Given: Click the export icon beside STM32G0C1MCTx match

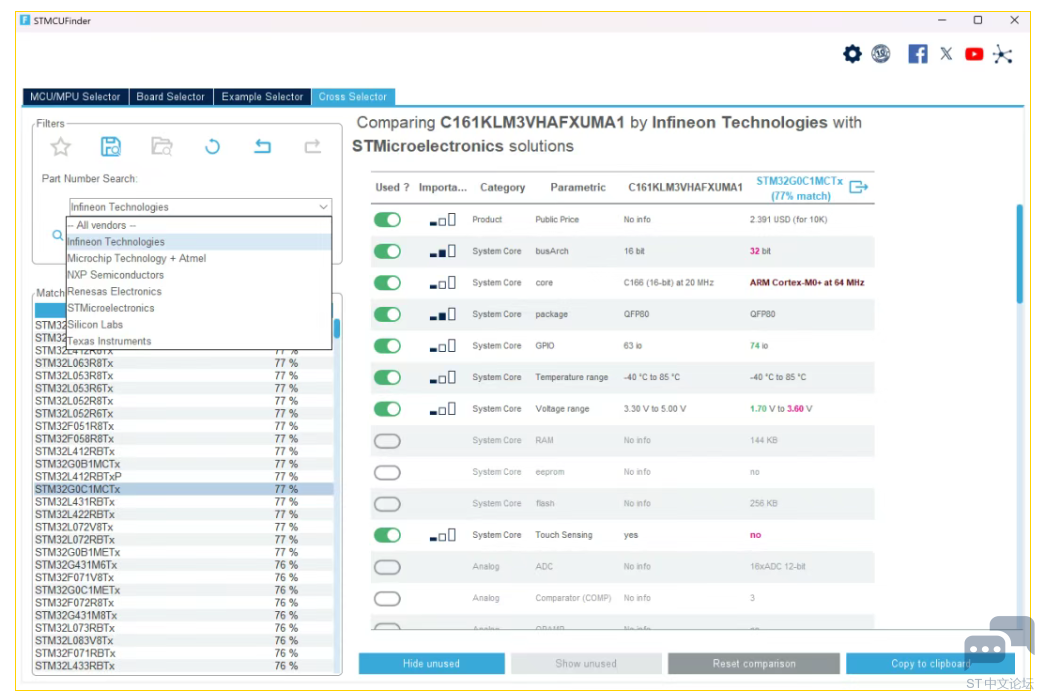Looking at the screenshot, I should pos(859,187).
